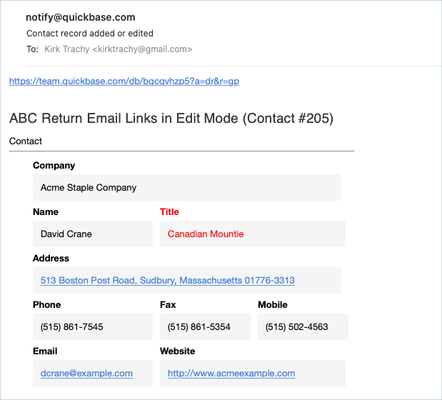Select the David Crane name field
Screen dimensions: 442x400
[93, 234]
